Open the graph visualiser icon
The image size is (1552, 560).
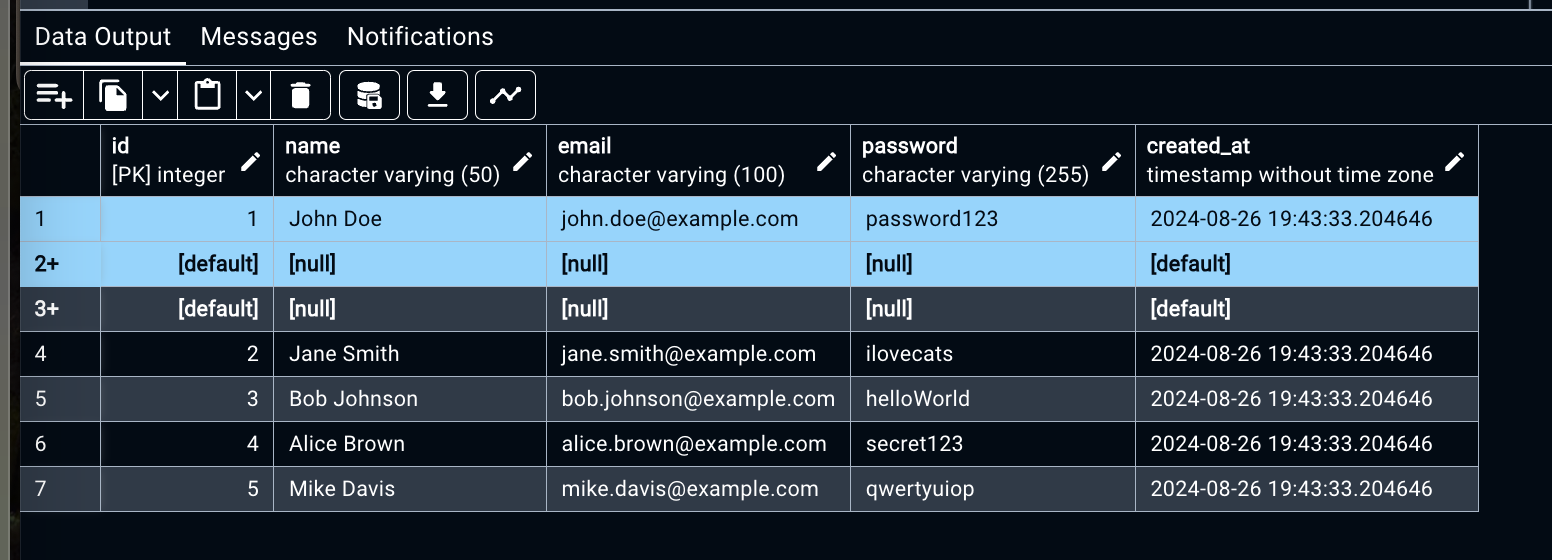(x=505, y=95)
